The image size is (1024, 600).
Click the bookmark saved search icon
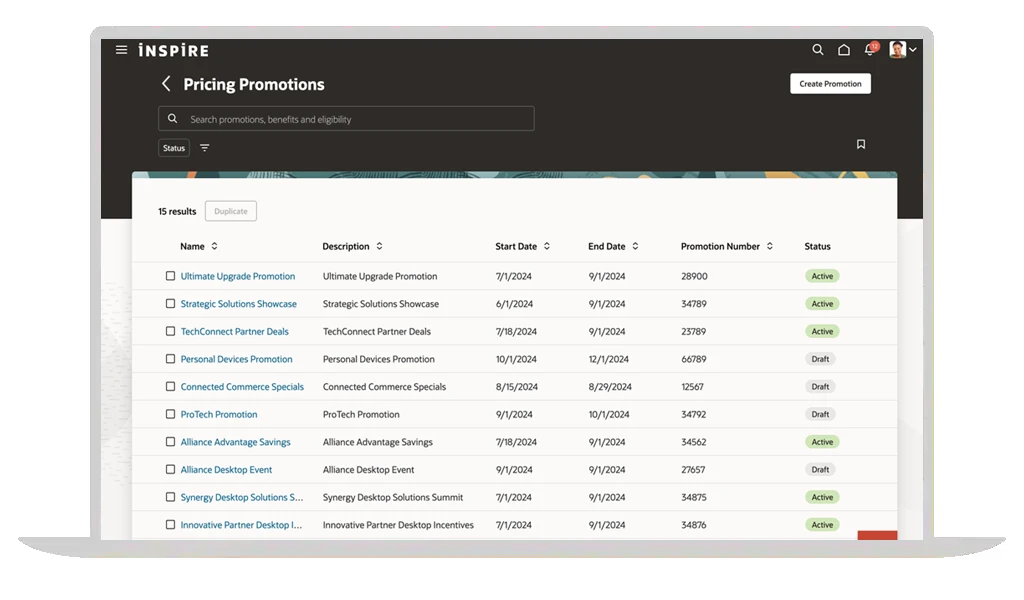pos(860,145)
